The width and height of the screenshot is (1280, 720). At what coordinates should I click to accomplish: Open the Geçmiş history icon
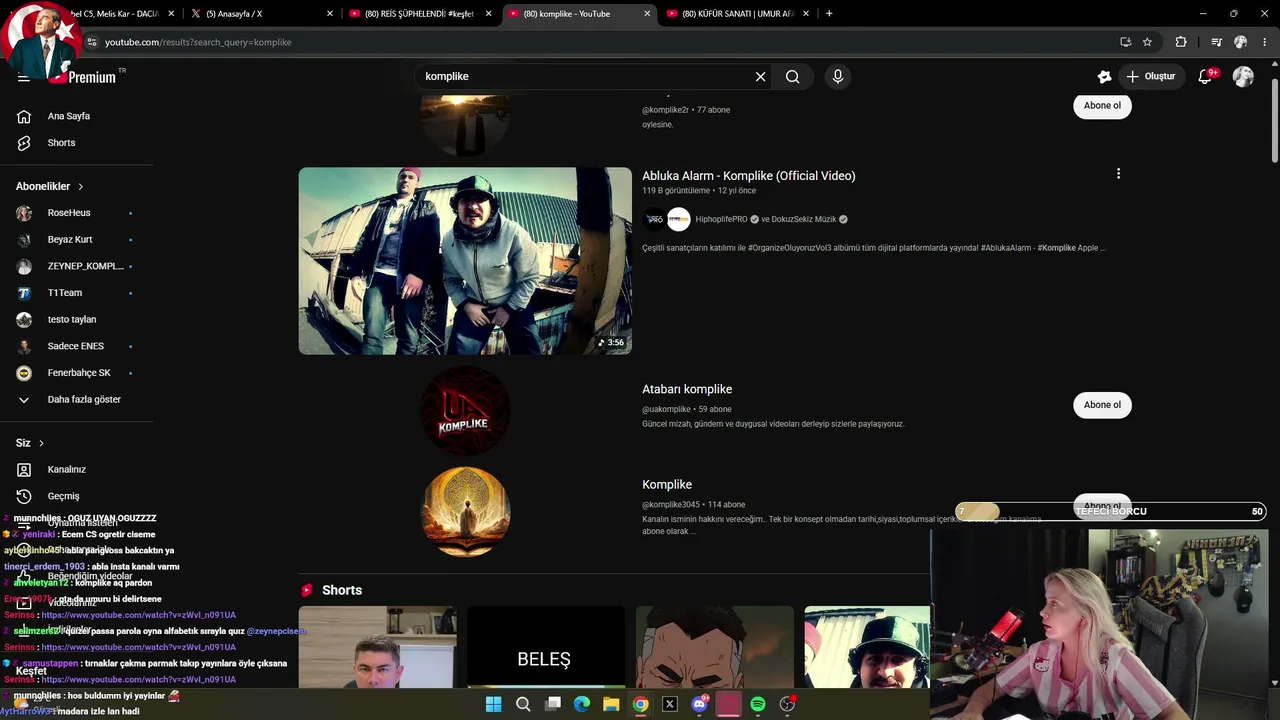24,496
